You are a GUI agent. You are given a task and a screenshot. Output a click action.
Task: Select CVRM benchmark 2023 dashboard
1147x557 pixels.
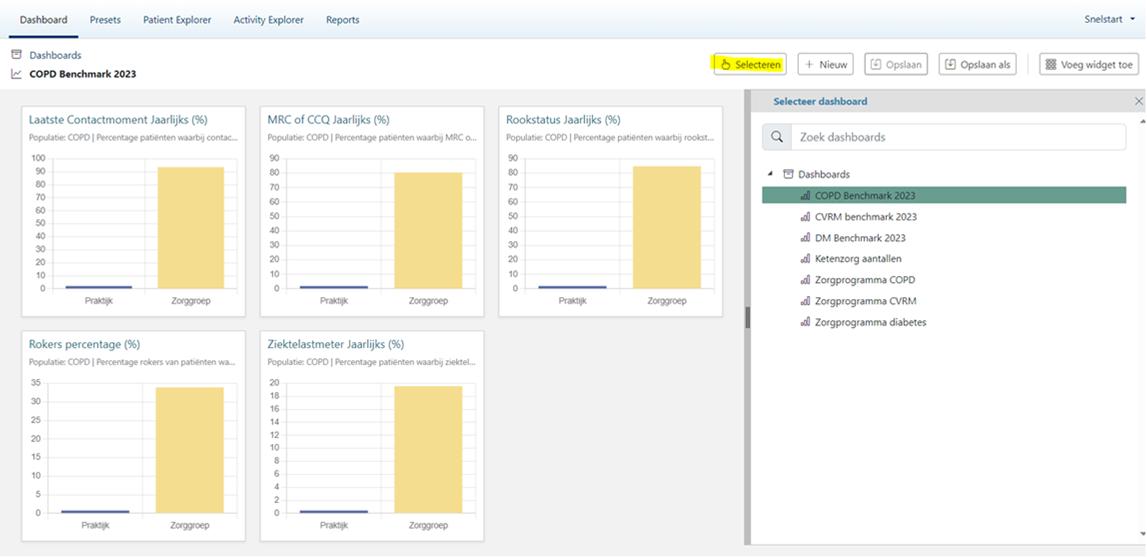865,217
